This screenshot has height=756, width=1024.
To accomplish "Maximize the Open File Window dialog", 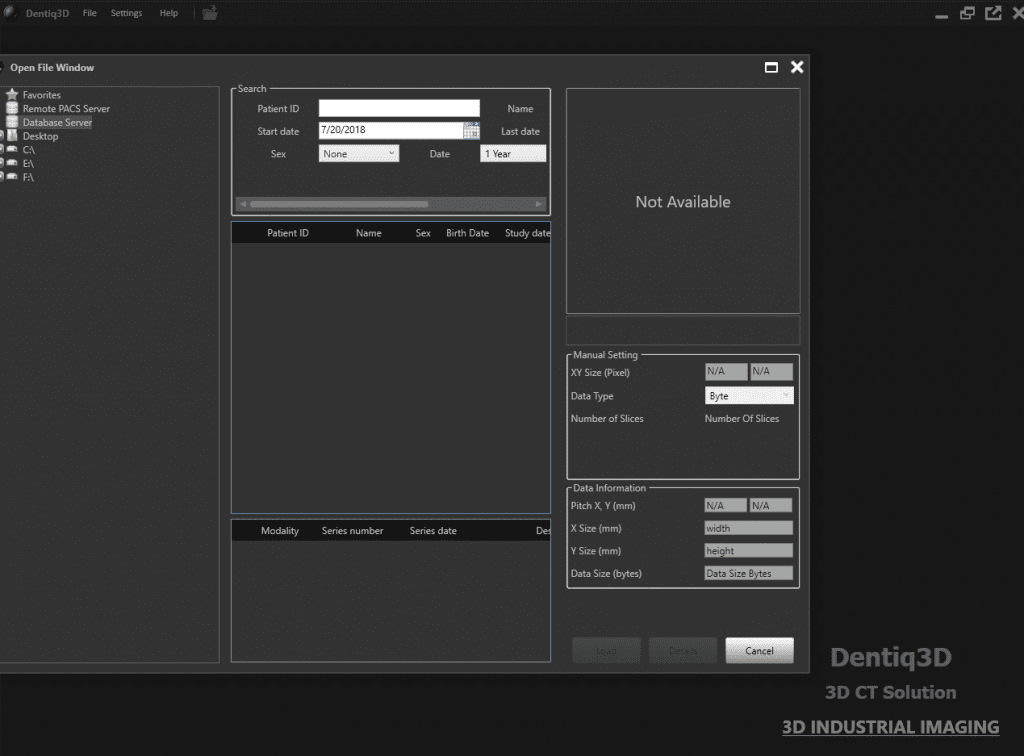I will point(771,67).
